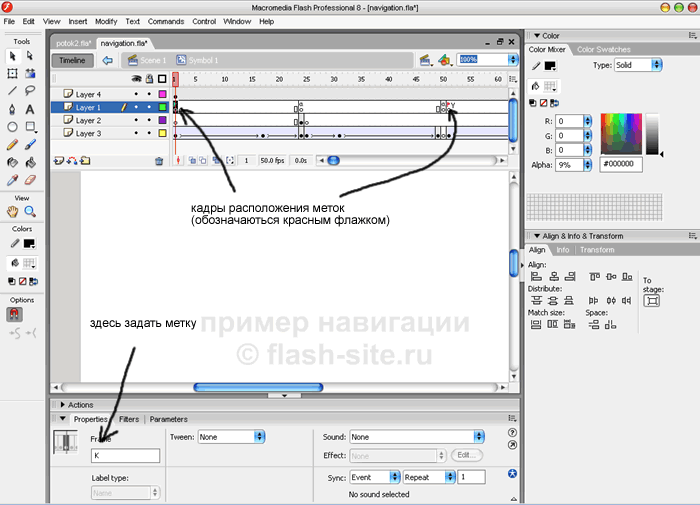Pick the Lasso tool
Image resolution: width=700 pixels, height=505 pixels.
point(30,91)
